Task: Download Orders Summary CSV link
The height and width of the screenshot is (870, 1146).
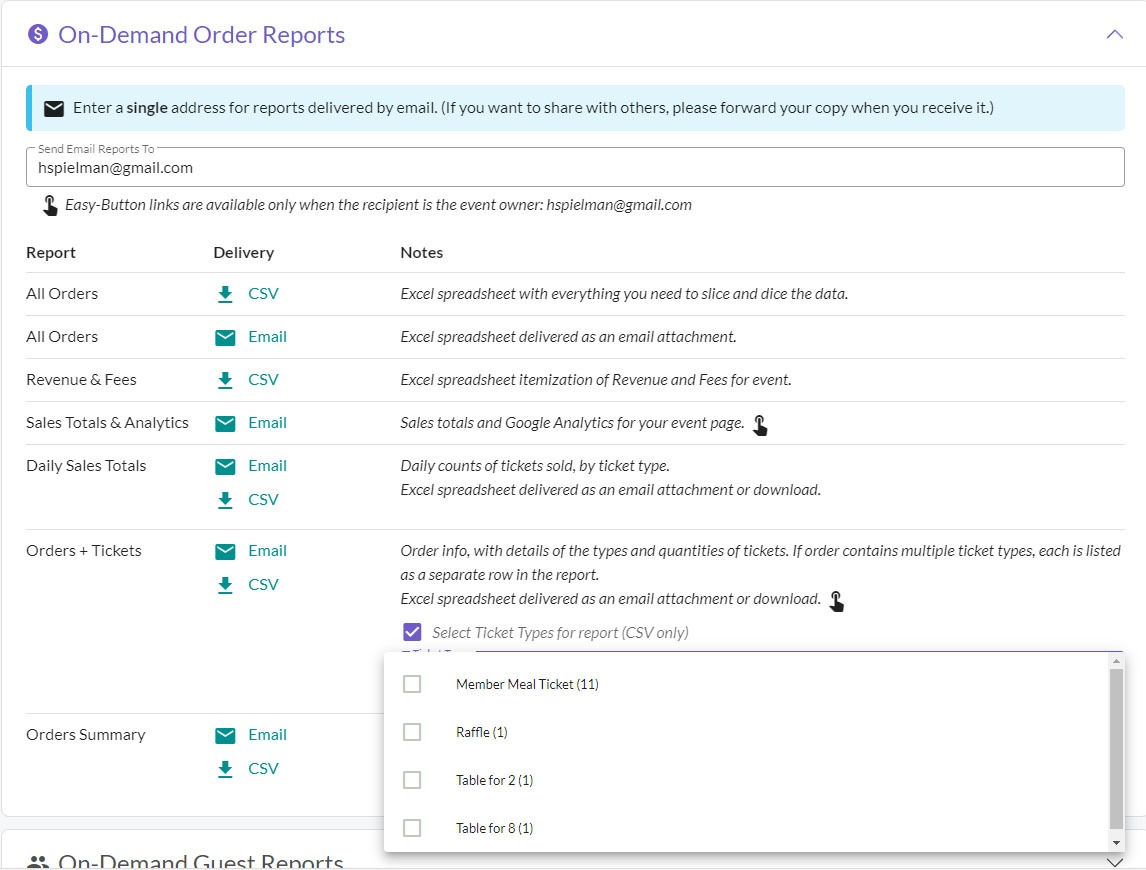Action: 263,769
